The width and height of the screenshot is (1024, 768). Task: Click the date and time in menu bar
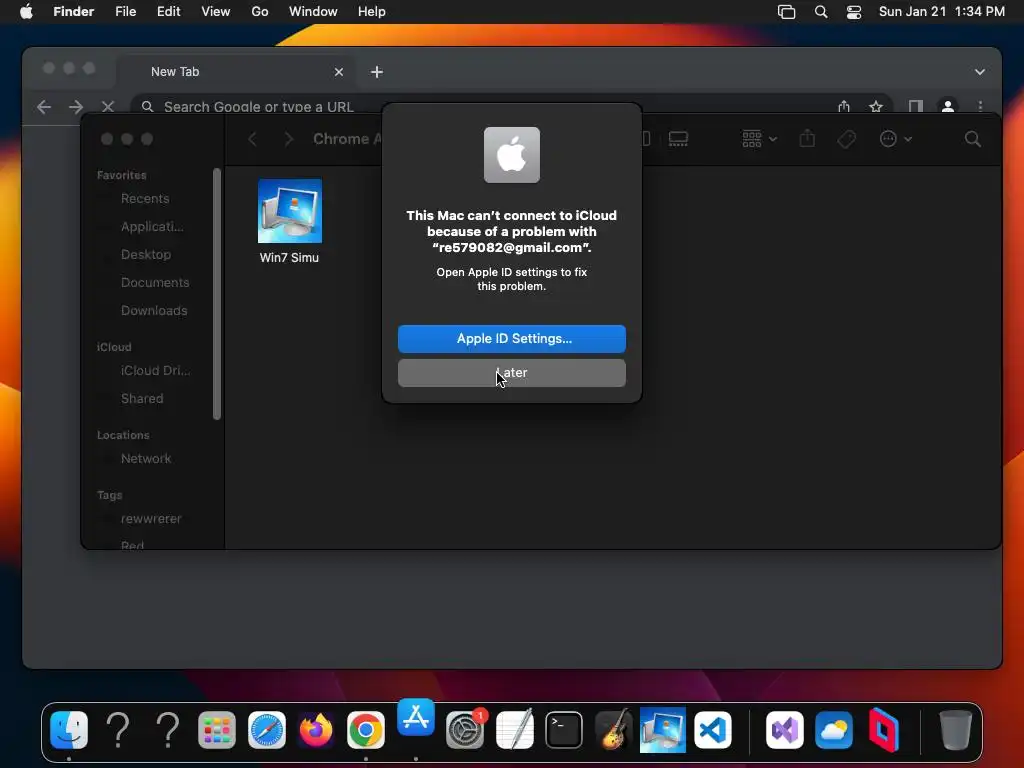[941, 12]
